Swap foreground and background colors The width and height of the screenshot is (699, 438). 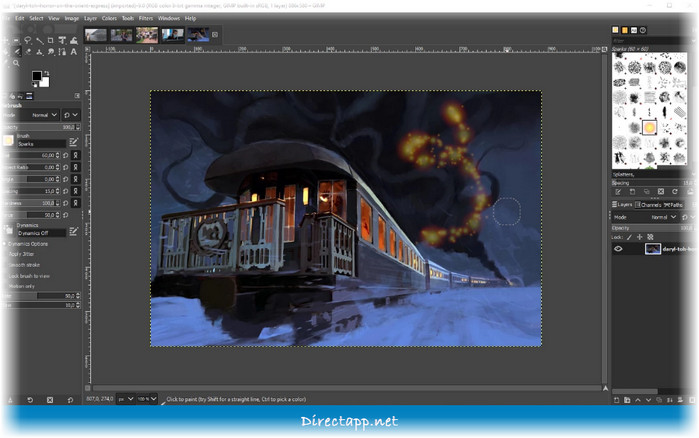point(47,73)
